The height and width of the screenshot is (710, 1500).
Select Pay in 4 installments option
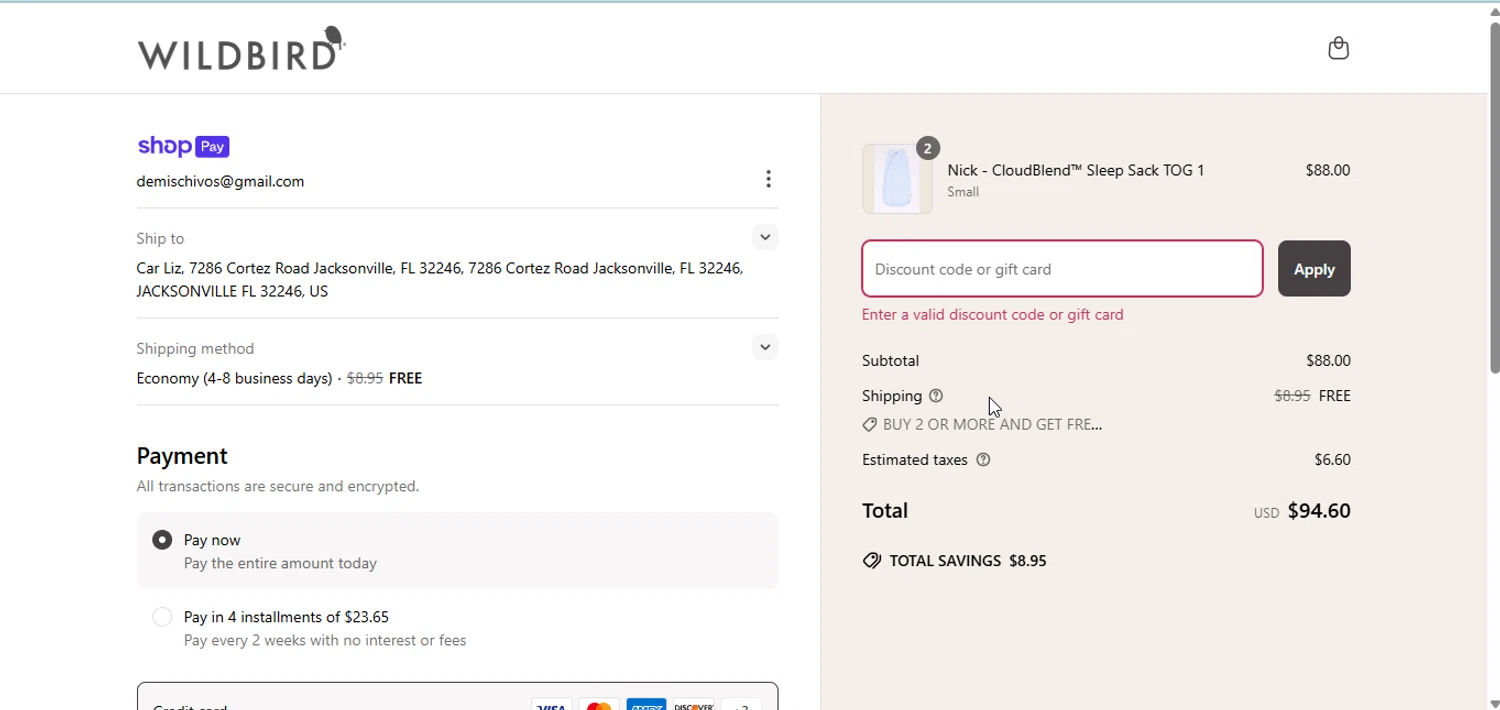(162, 617)
